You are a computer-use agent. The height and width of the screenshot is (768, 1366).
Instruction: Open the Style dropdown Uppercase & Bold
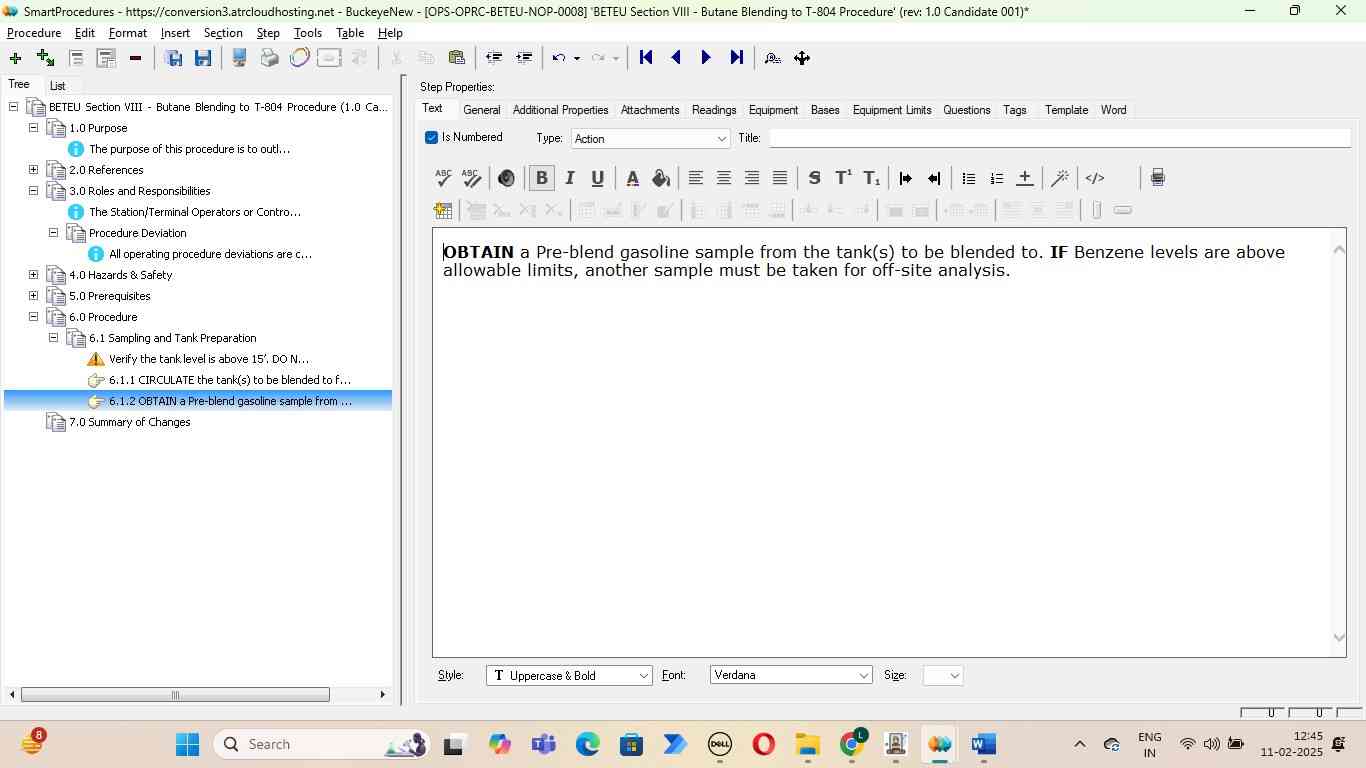pos(569,675)
